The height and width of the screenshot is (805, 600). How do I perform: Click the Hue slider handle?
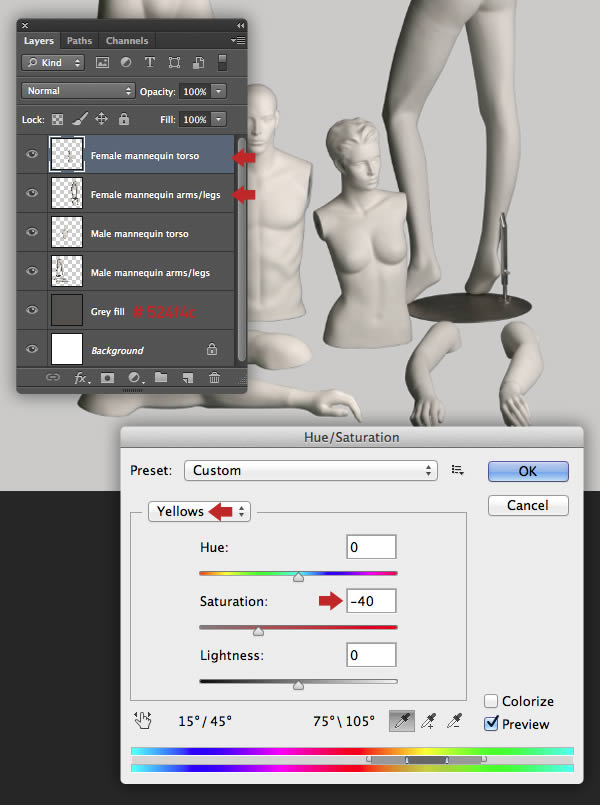click(298, 578)
